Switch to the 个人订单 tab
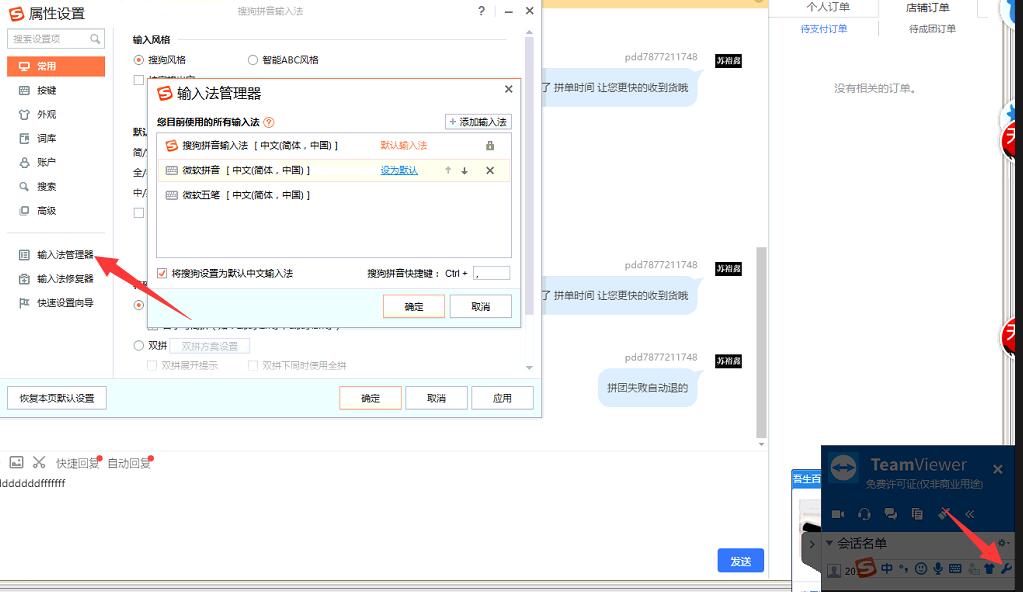The height and width of the screenshot is (592, 1023). point(828,7)
